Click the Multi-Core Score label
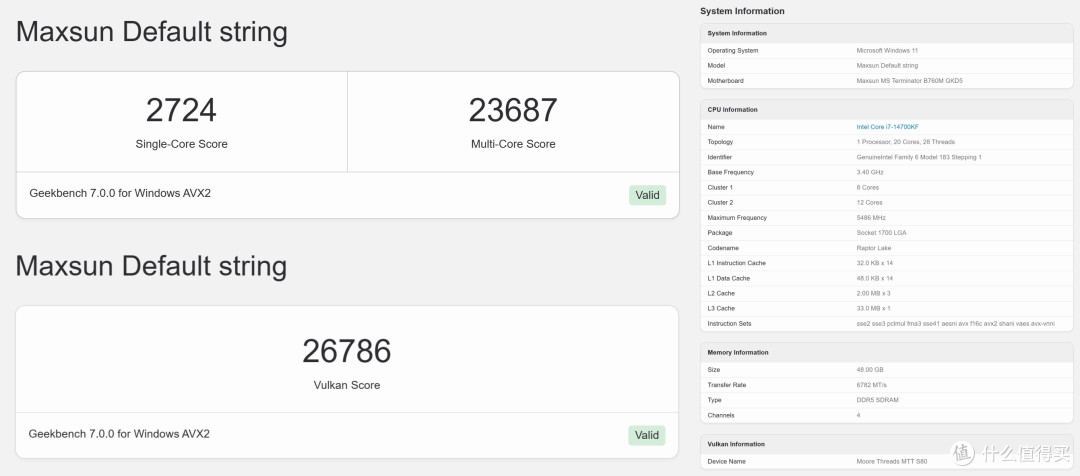1080x476 pixels. pyautogui.click(x=513, y=144)
